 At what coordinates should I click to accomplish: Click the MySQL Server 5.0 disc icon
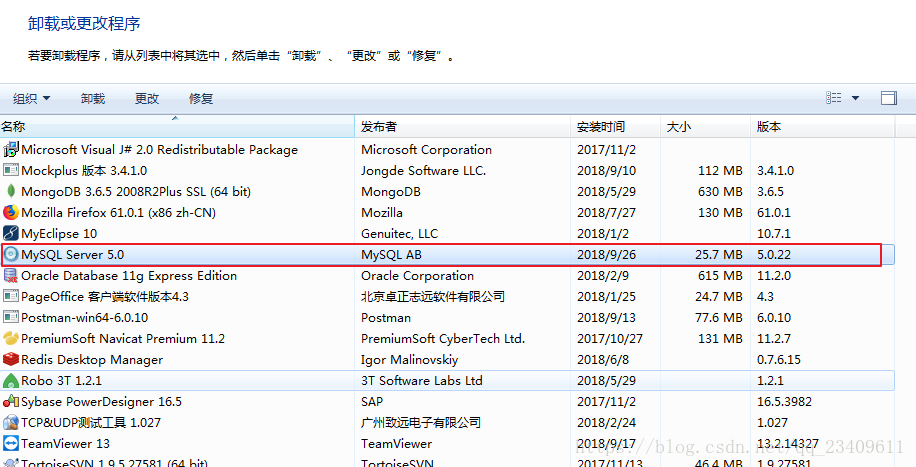click(x=11, y=254)
